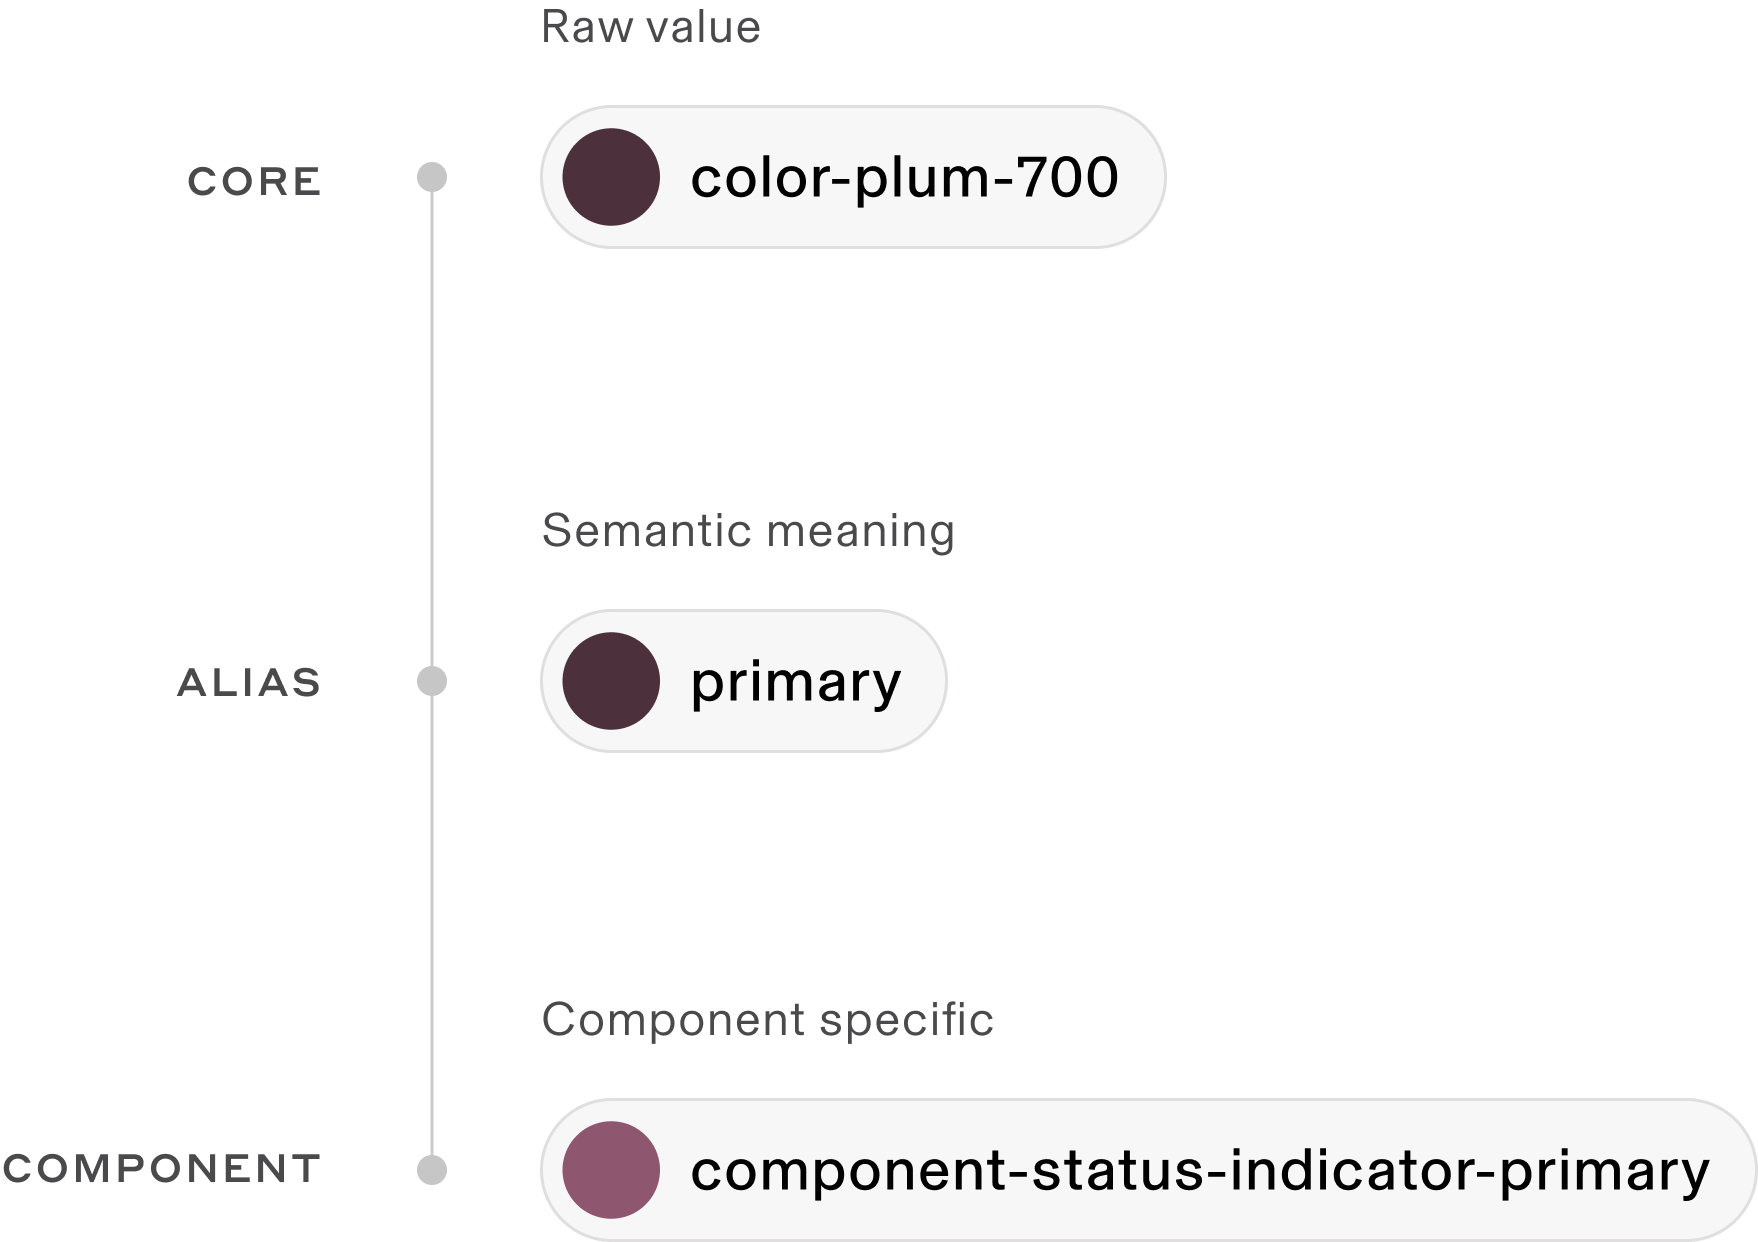This screenshot has width=1758, height=1242.
Task: Click the gray dot next to CORE
Action: click(x=432, y=178)
